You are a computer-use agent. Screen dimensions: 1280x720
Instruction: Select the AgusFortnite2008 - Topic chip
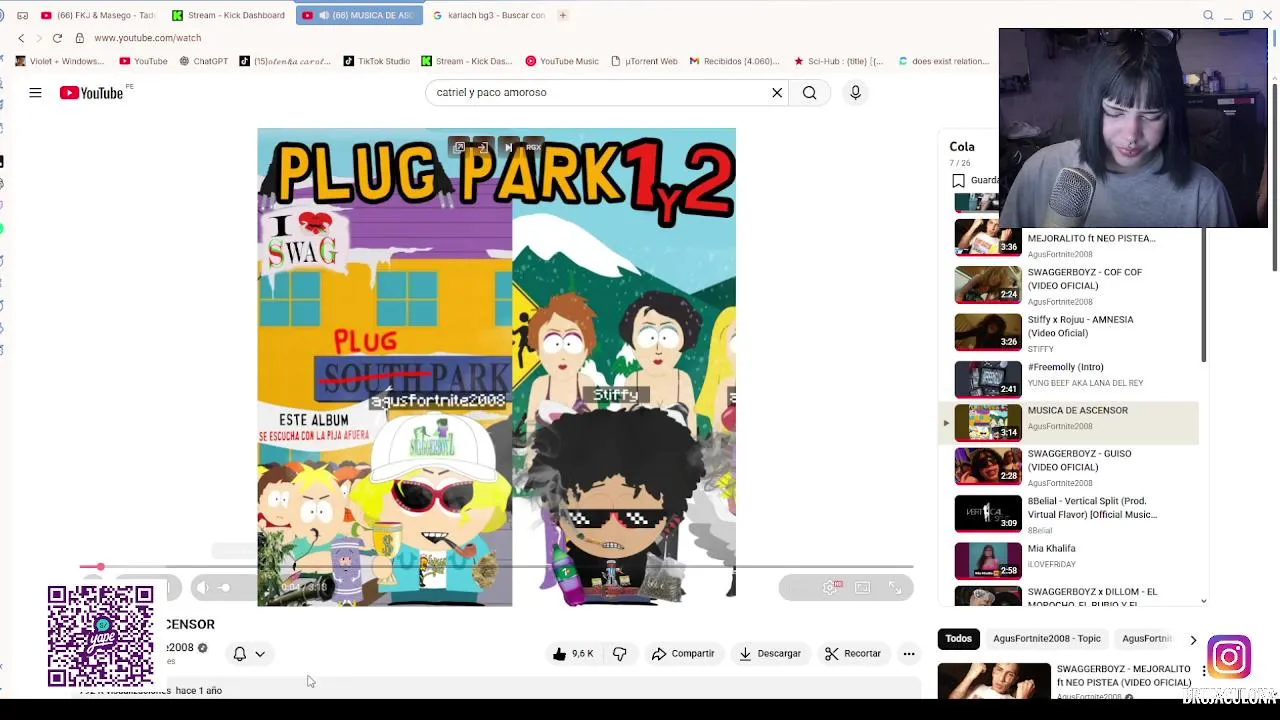[1047, 639]
